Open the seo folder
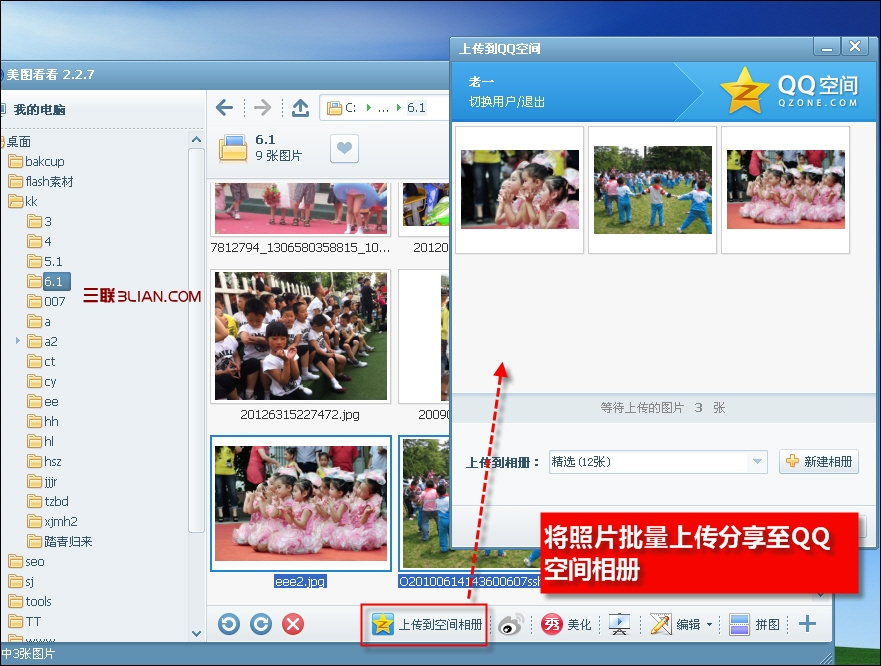Viewport: 881px width, 666px height. click(26, 561)
